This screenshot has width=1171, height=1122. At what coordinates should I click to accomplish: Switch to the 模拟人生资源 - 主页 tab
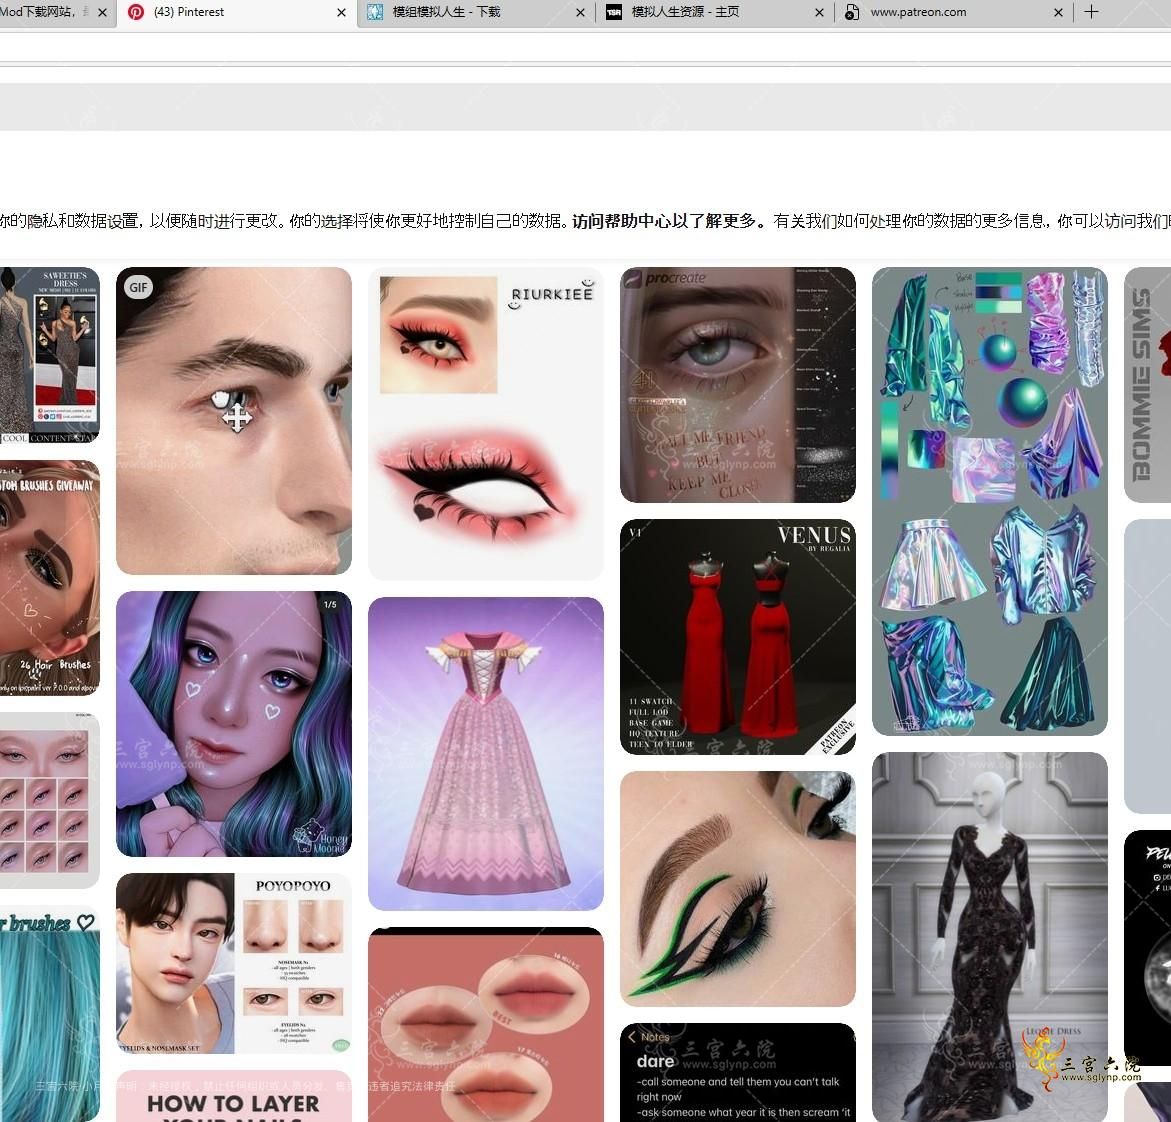tap(714, 13)
